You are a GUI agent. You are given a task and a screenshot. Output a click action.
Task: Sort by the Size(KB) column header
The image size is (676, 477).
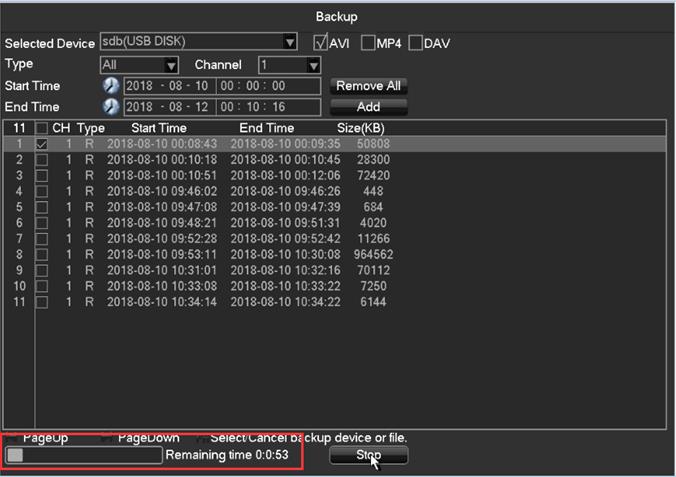coord(360,129)
